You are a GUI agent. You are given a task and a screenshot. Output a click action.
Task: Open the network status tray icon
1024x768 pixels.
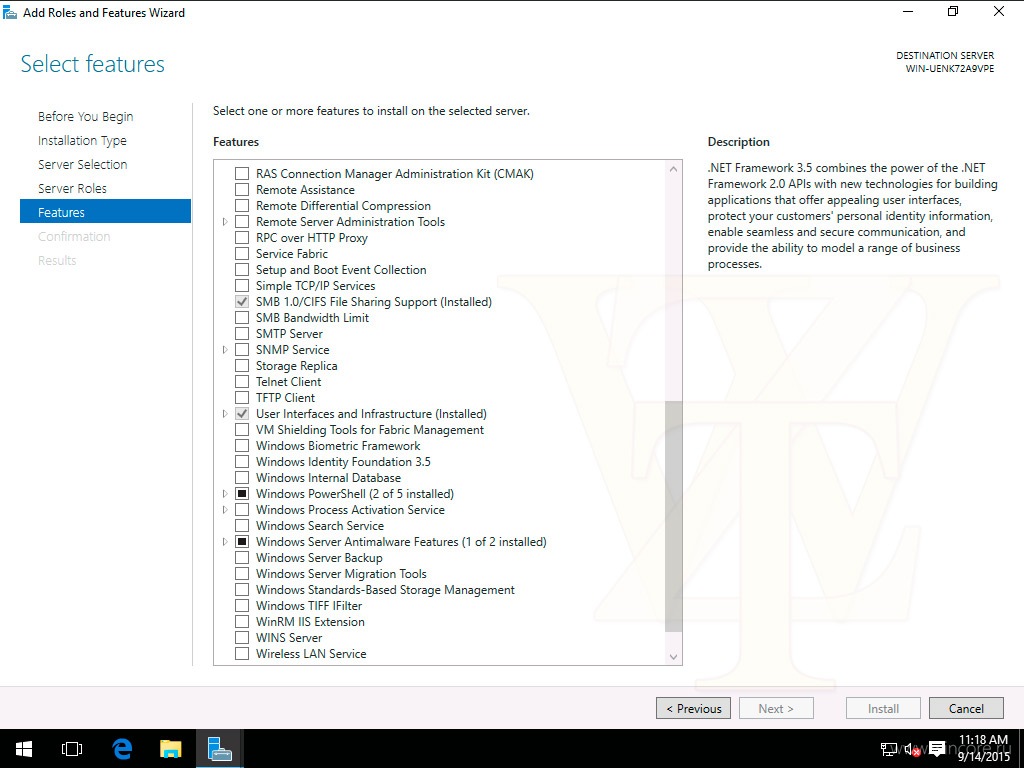point(888,749)
